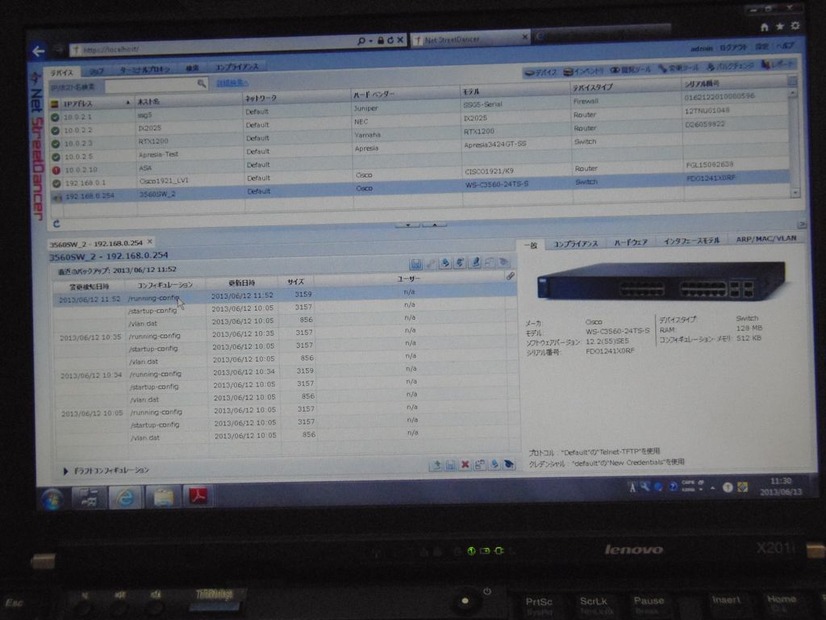Click the refresh icon below device list
The width and height of the screenshot is (826, 620).
coord(56,224)
